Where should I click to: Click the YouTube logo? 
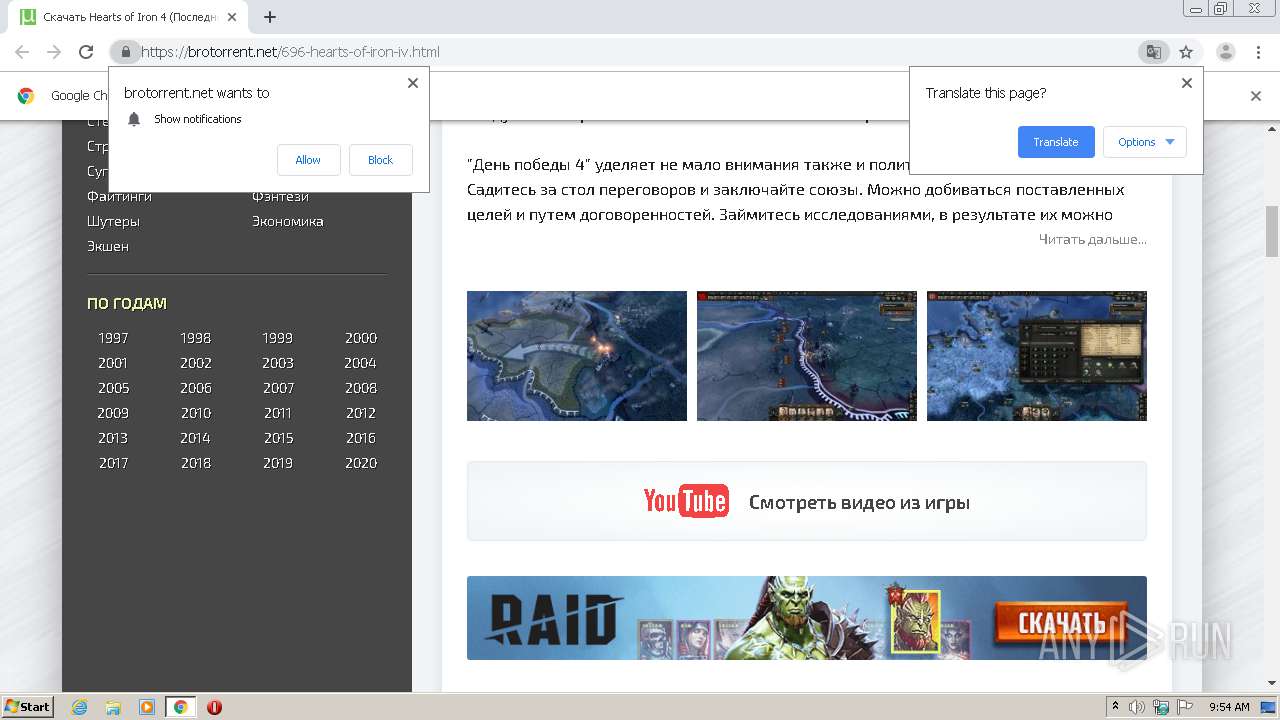pos(686,501)
